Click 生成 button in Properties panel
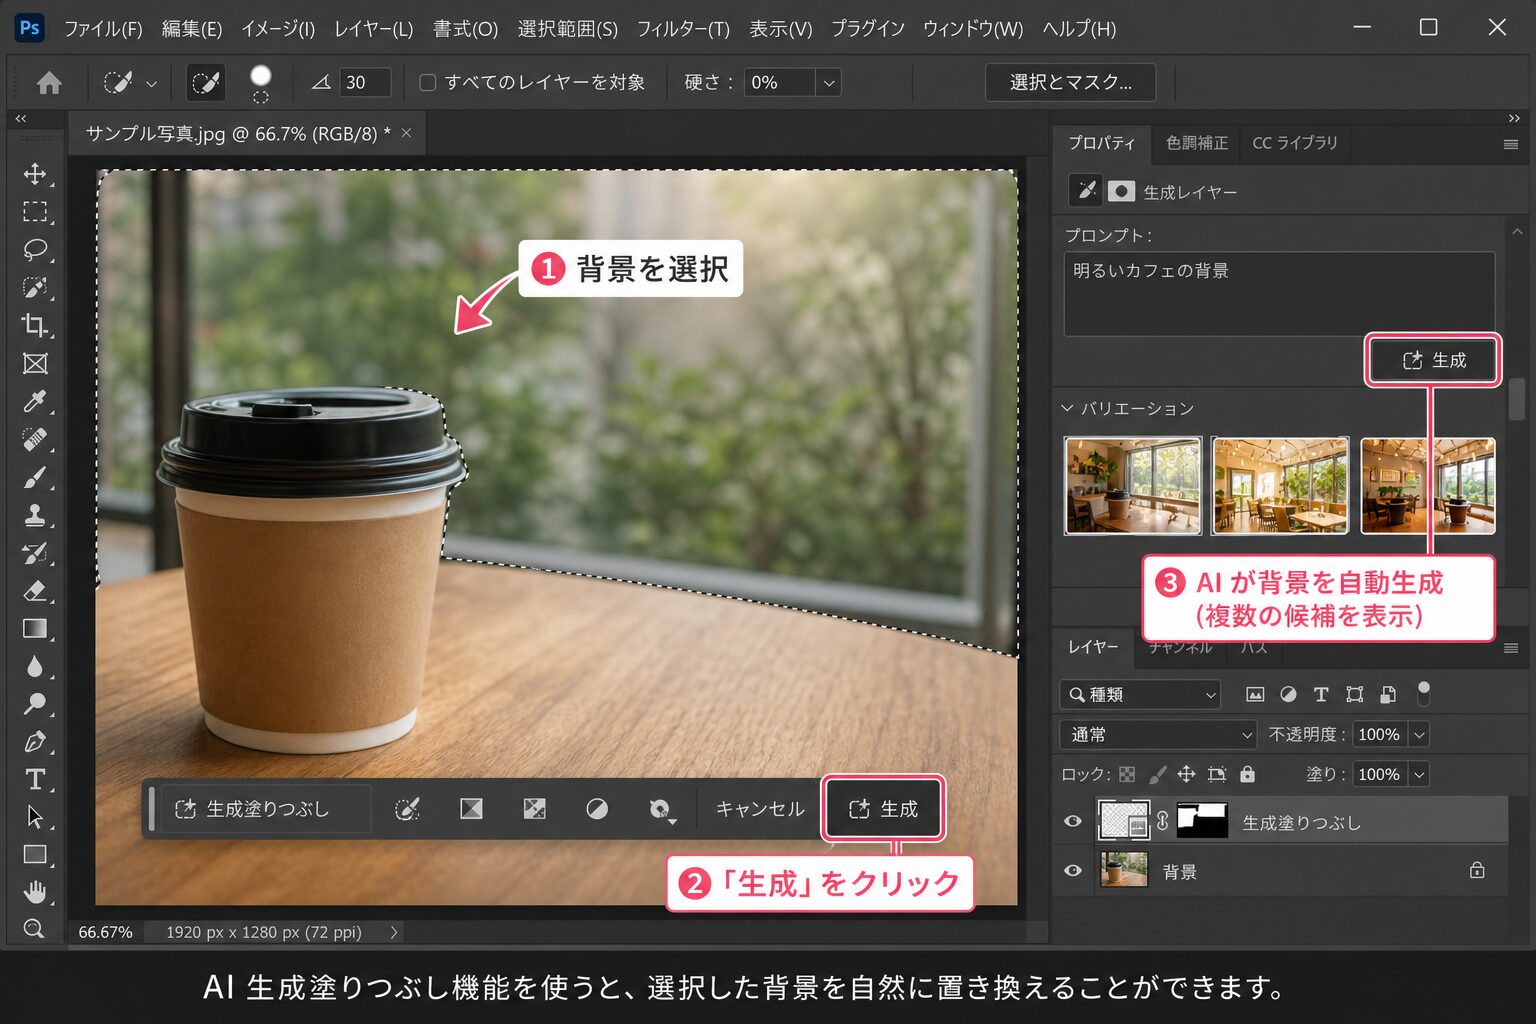Viewport: 1536px width, 1024px height. pyautogui.click(x=1434, y=360)
